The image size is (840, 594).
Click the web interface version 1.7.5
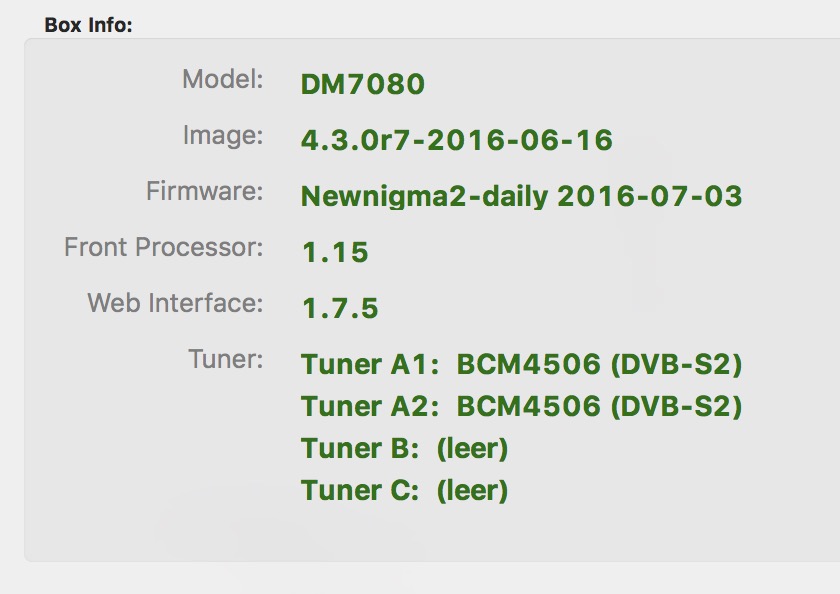340,309
